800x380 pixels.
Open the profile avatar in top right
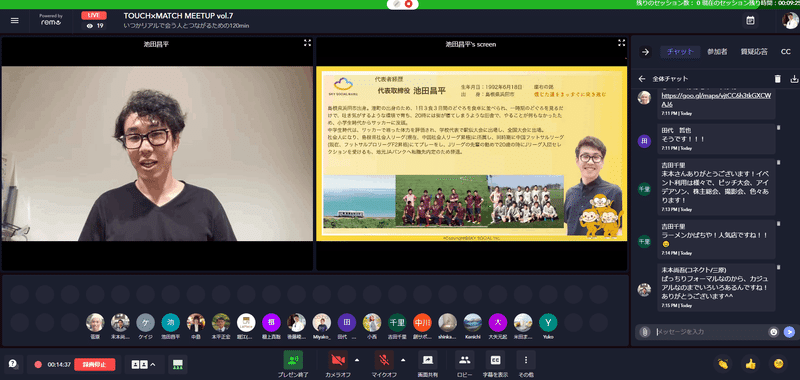coord(790,20)
